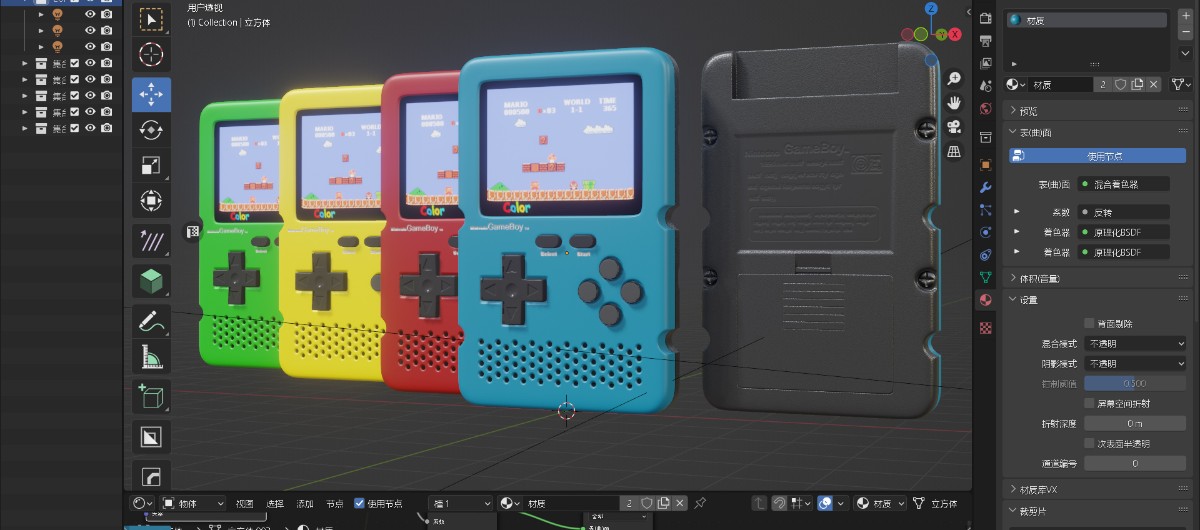
Task: Open the 视图 menu in node editor
Action: pos(245,503)
